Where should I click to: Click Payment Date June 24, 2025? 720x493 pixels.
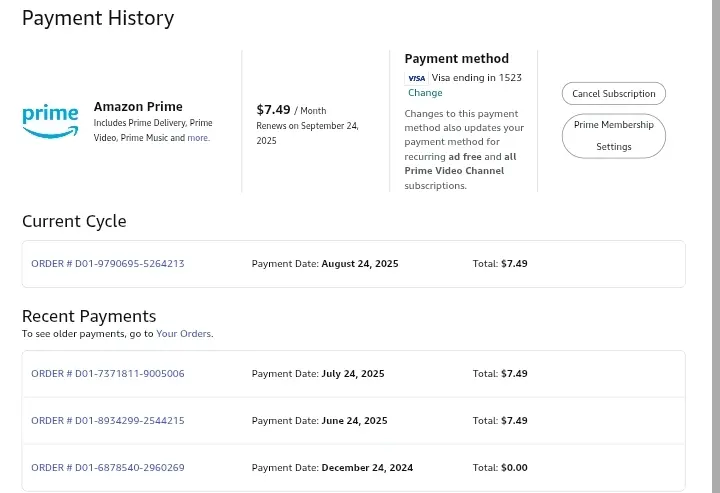point(319,420)
